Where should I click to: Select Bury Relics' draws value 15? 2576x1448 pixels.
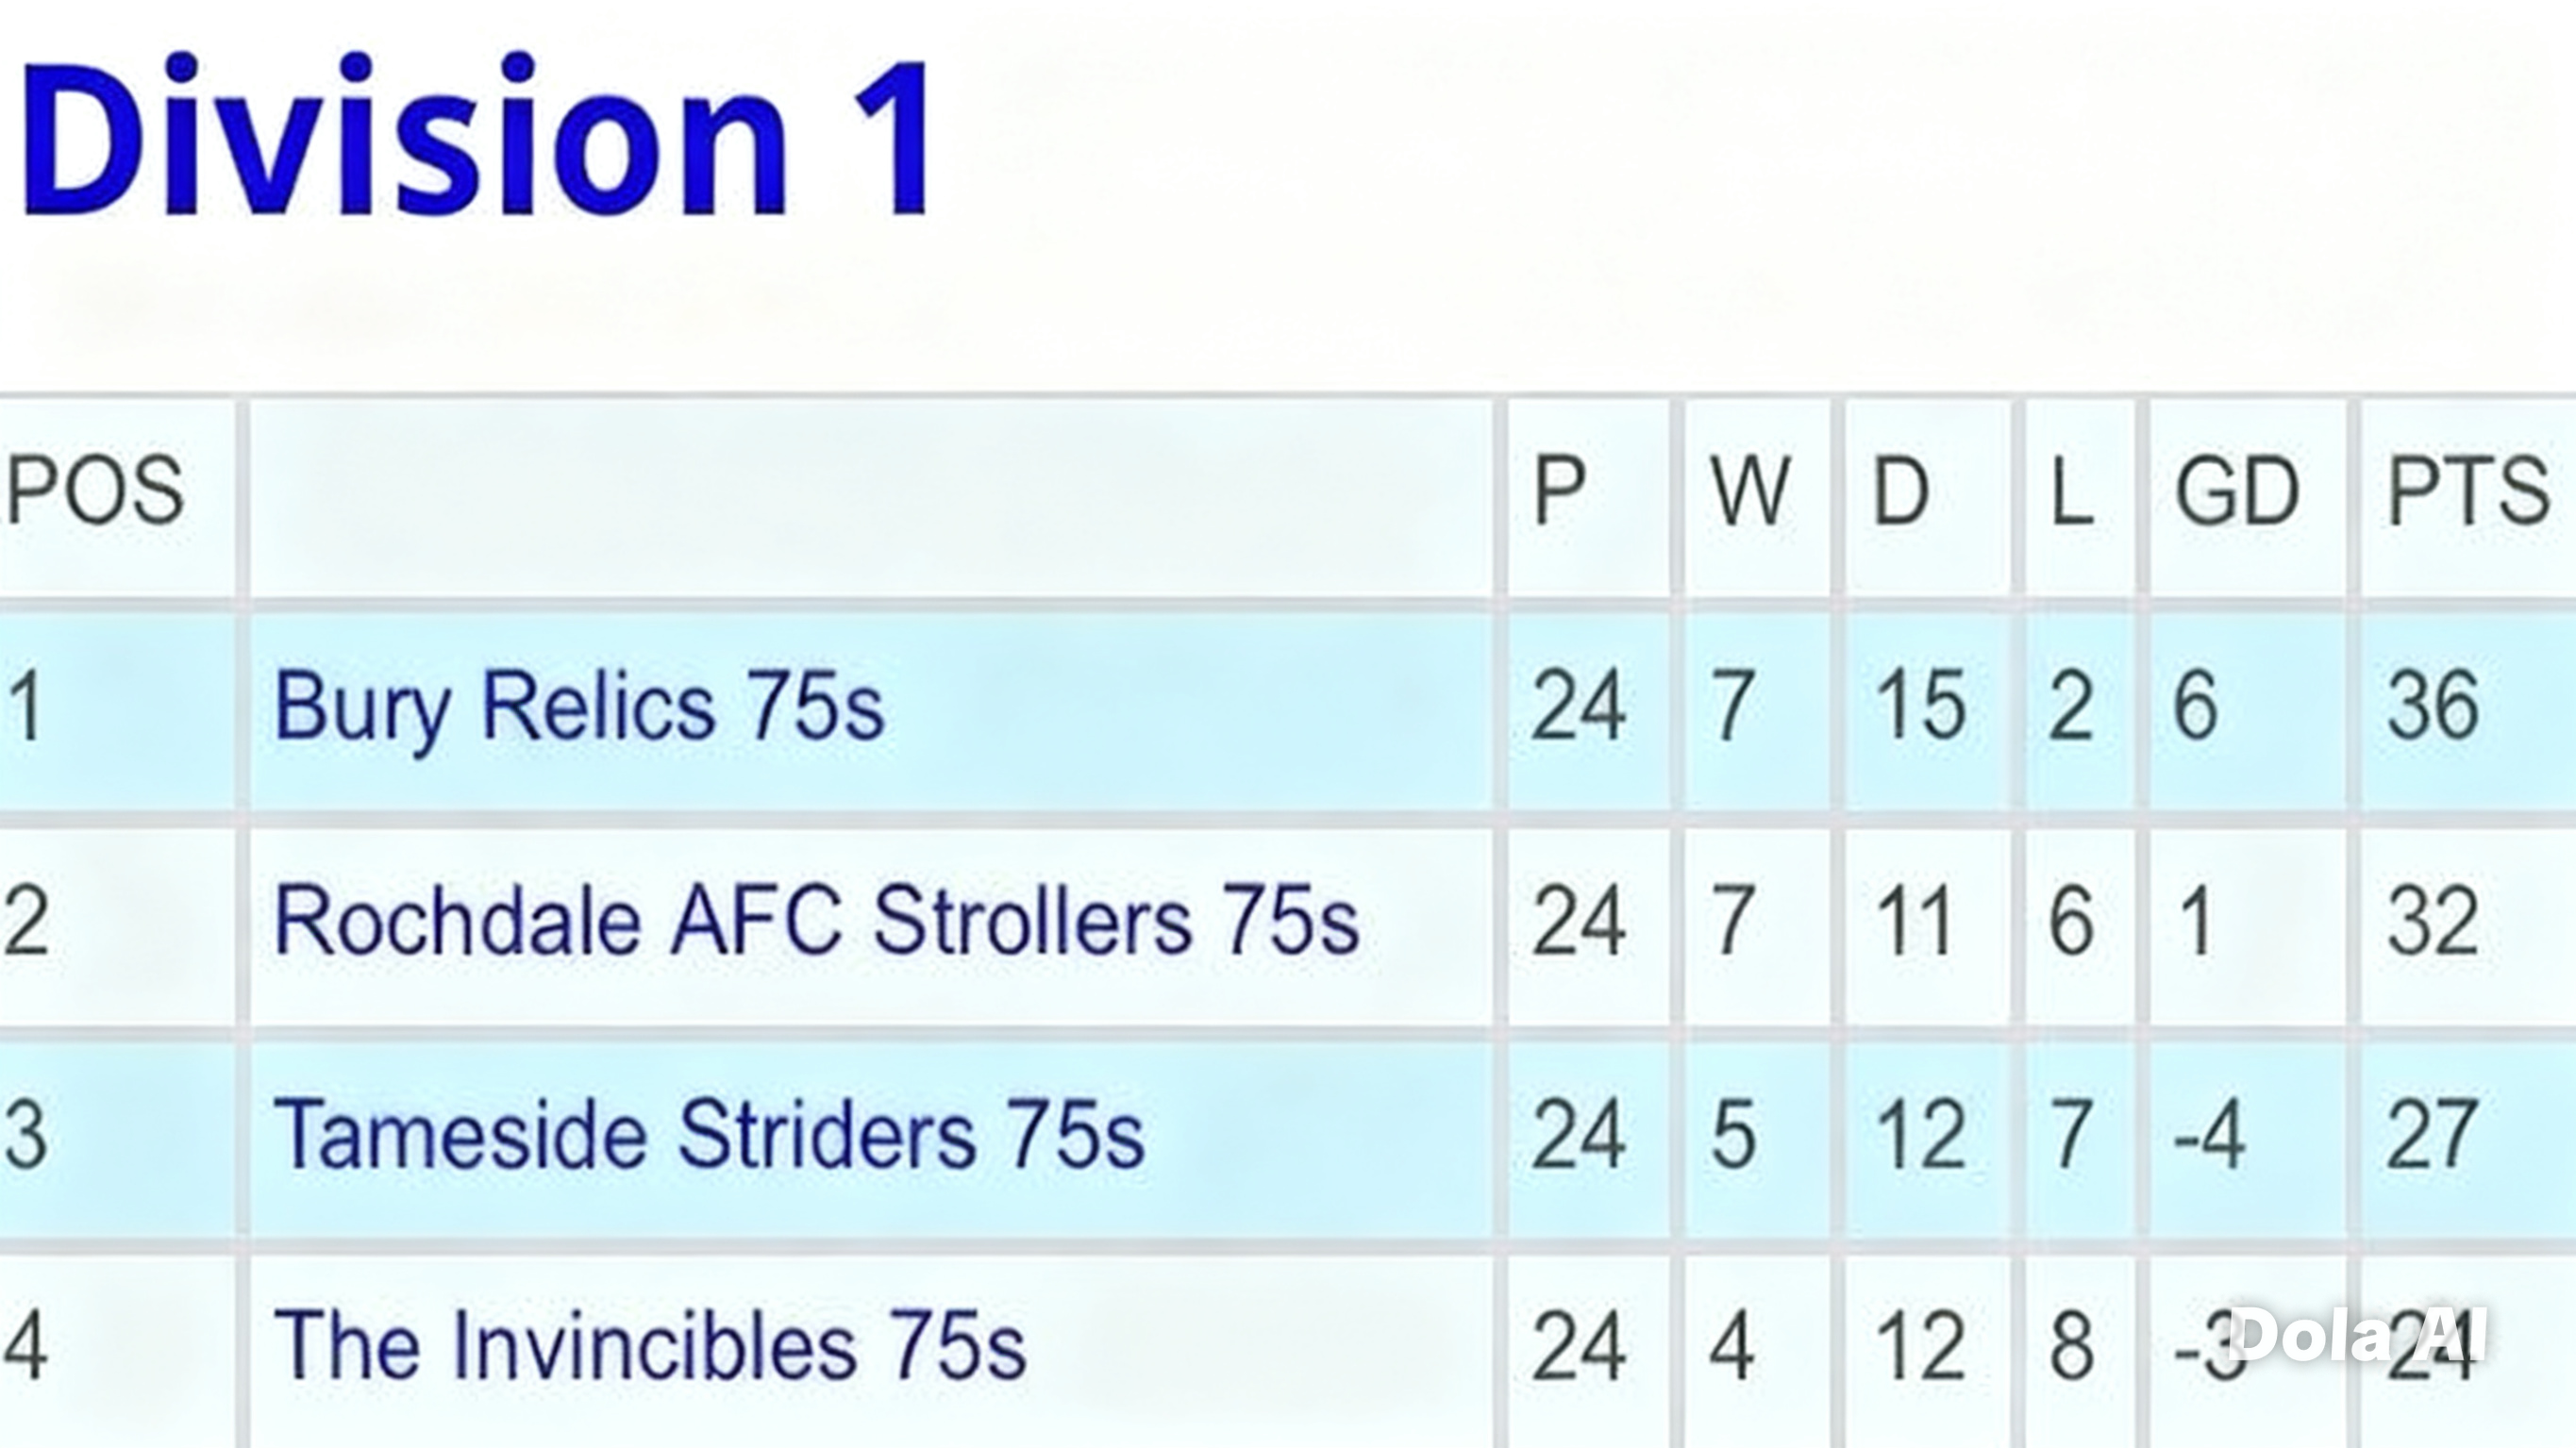pos(1920,706)
